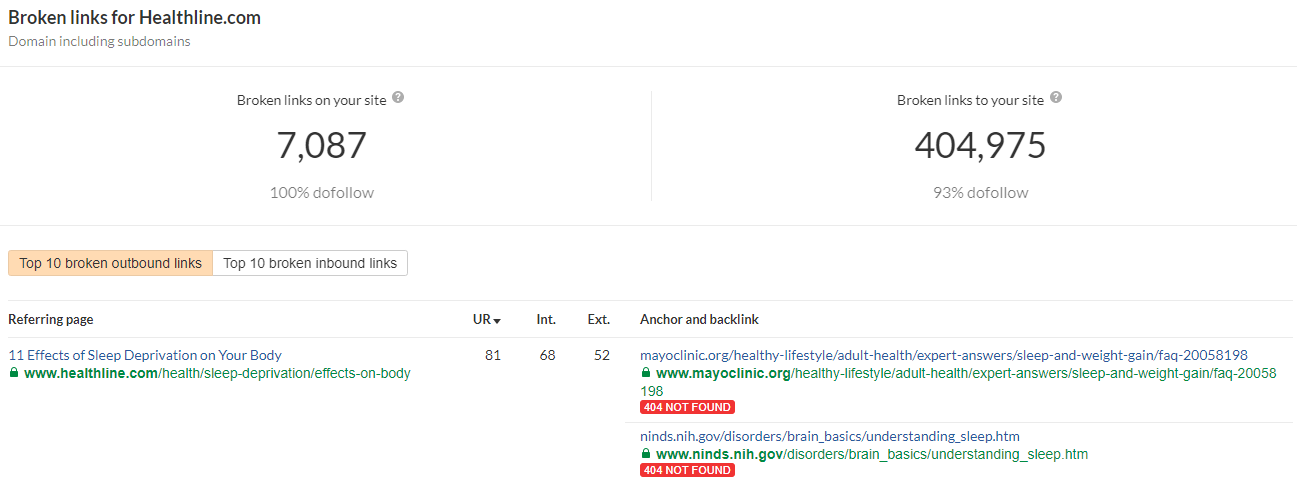Screen dimensions: 1297x481
Task: Open 11 Effects of Sleep Deprivation article link
Action: point(145,355)
